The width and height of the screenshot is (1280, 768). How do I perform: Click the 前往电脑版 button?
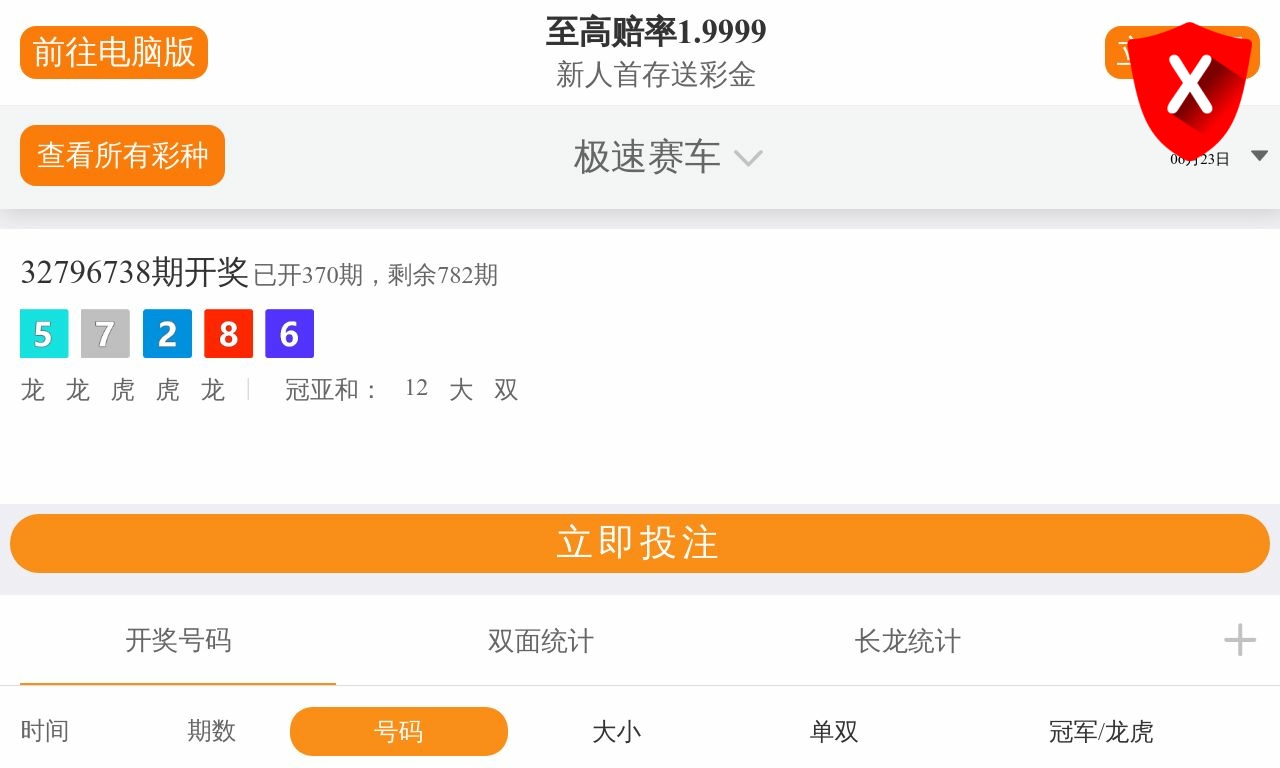click(114, 52)
